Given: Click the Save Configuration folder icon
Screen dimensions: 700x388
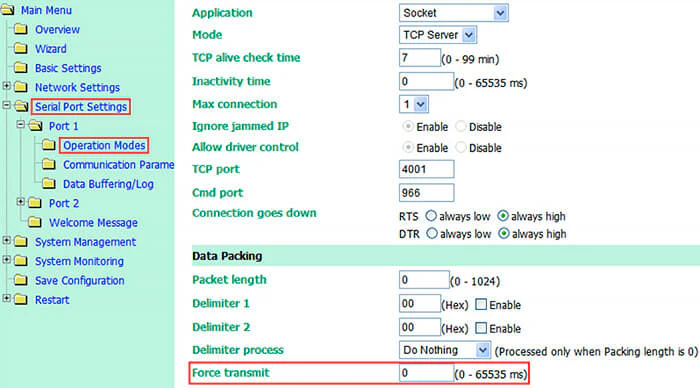Looking at the screenshot, I should click(x=21, y=280).
